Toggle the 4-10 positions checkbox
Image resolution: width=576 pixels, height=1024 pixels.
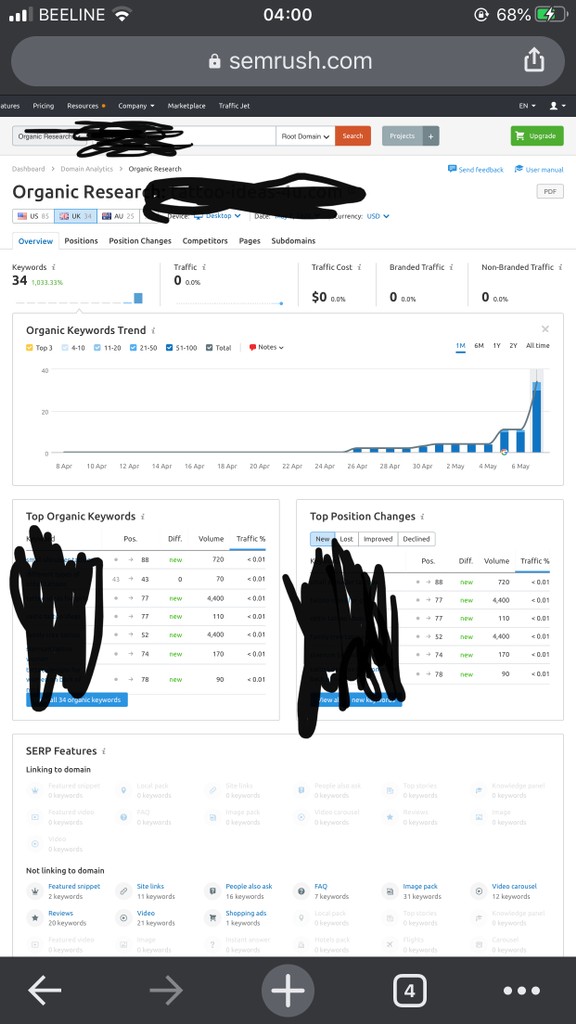65,347
